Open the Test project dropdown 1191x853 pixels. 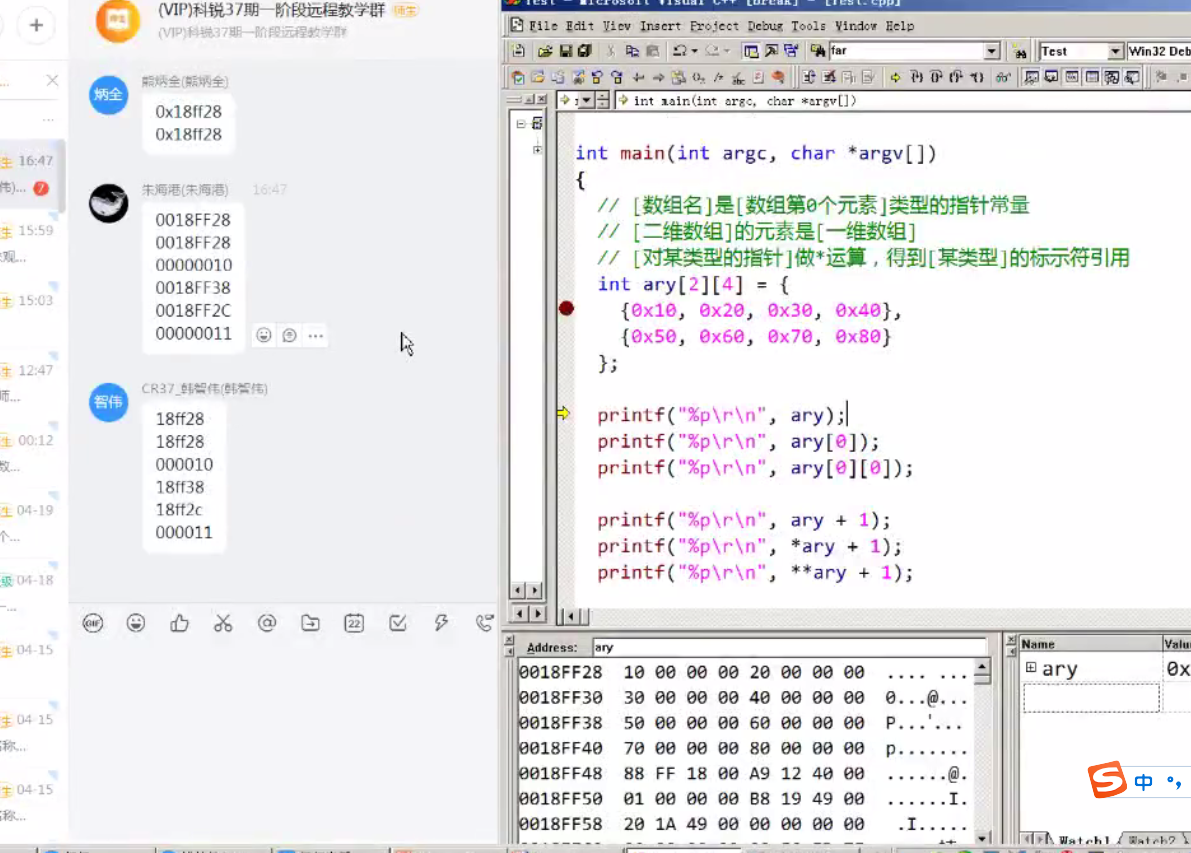pyautogui.click(x=1115, y=51)
